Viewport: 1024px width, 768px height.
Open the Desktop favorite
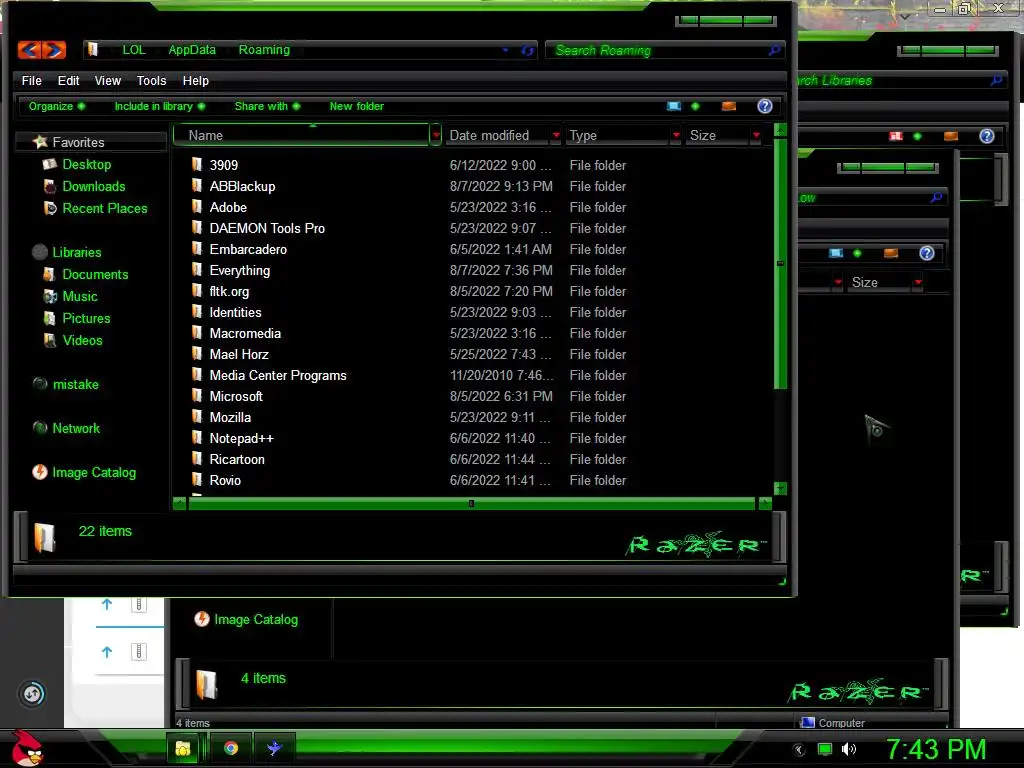tap(87, 165)
